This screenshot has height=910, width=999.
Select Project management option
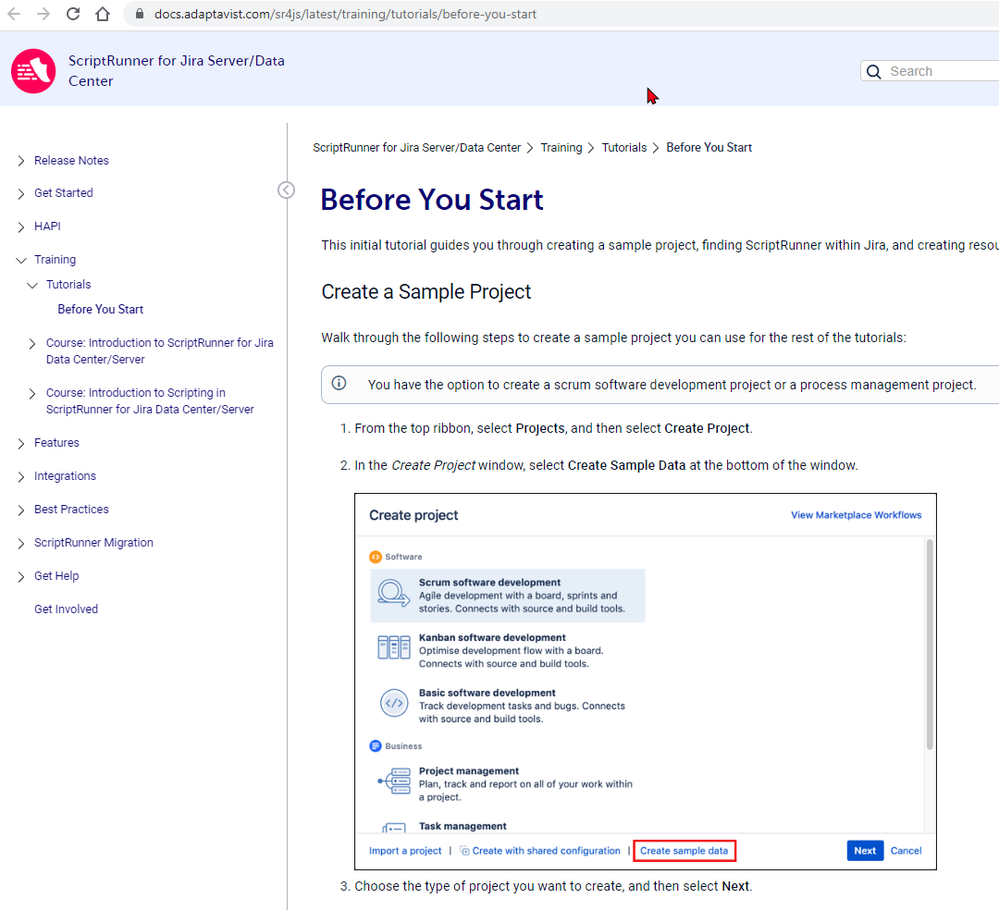[508, 783]
